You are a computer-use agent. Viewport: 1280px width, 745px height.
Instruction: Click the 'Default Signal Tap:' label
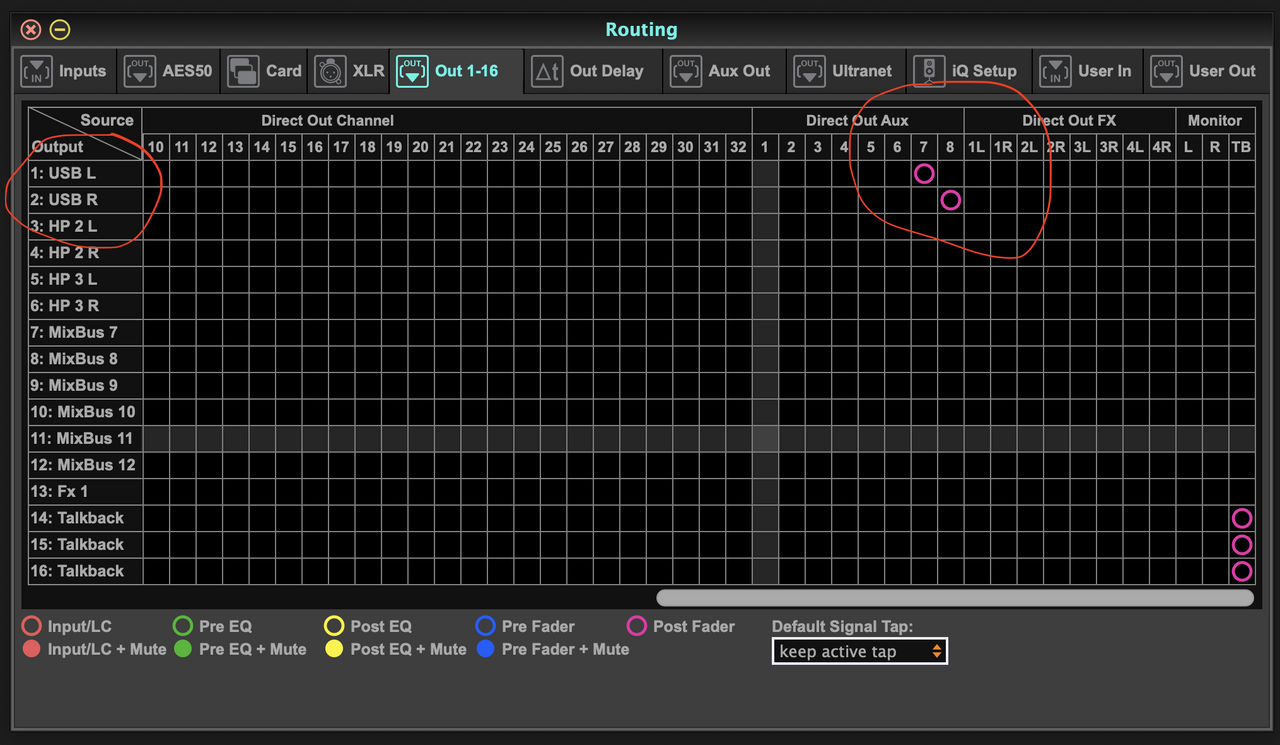(x=843, y=627)
